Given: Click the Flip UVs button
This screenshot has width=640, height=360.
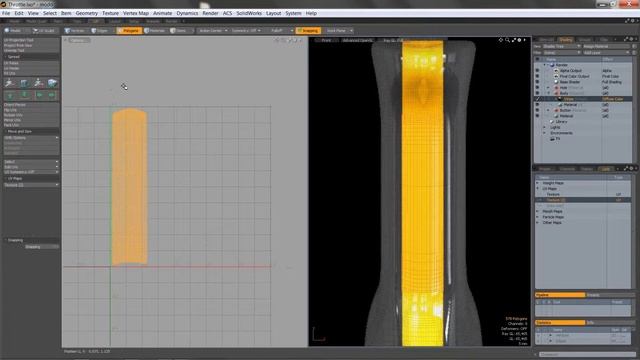Looking at the screenshot, I should (31, 110).
